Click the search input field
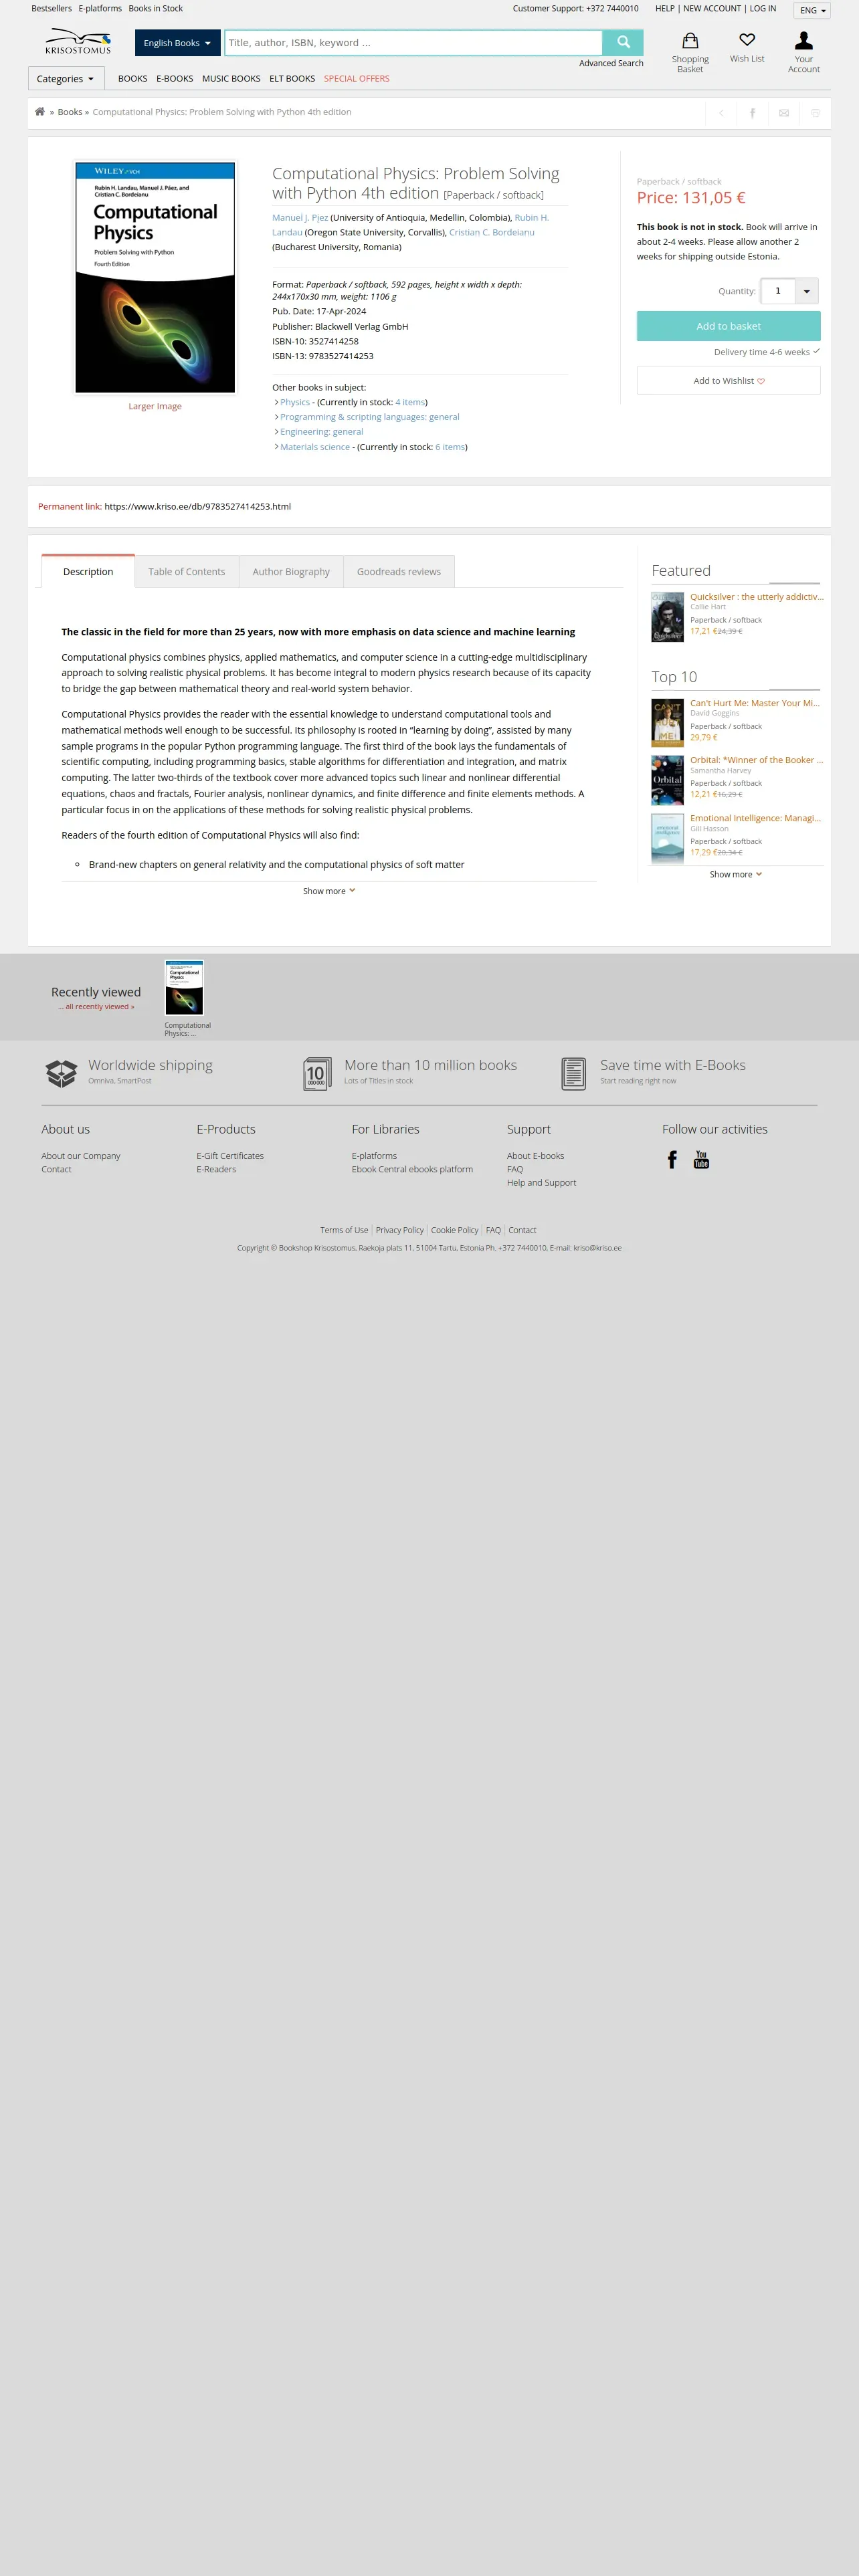This screenshot has height=2576, width=859. 413,43
